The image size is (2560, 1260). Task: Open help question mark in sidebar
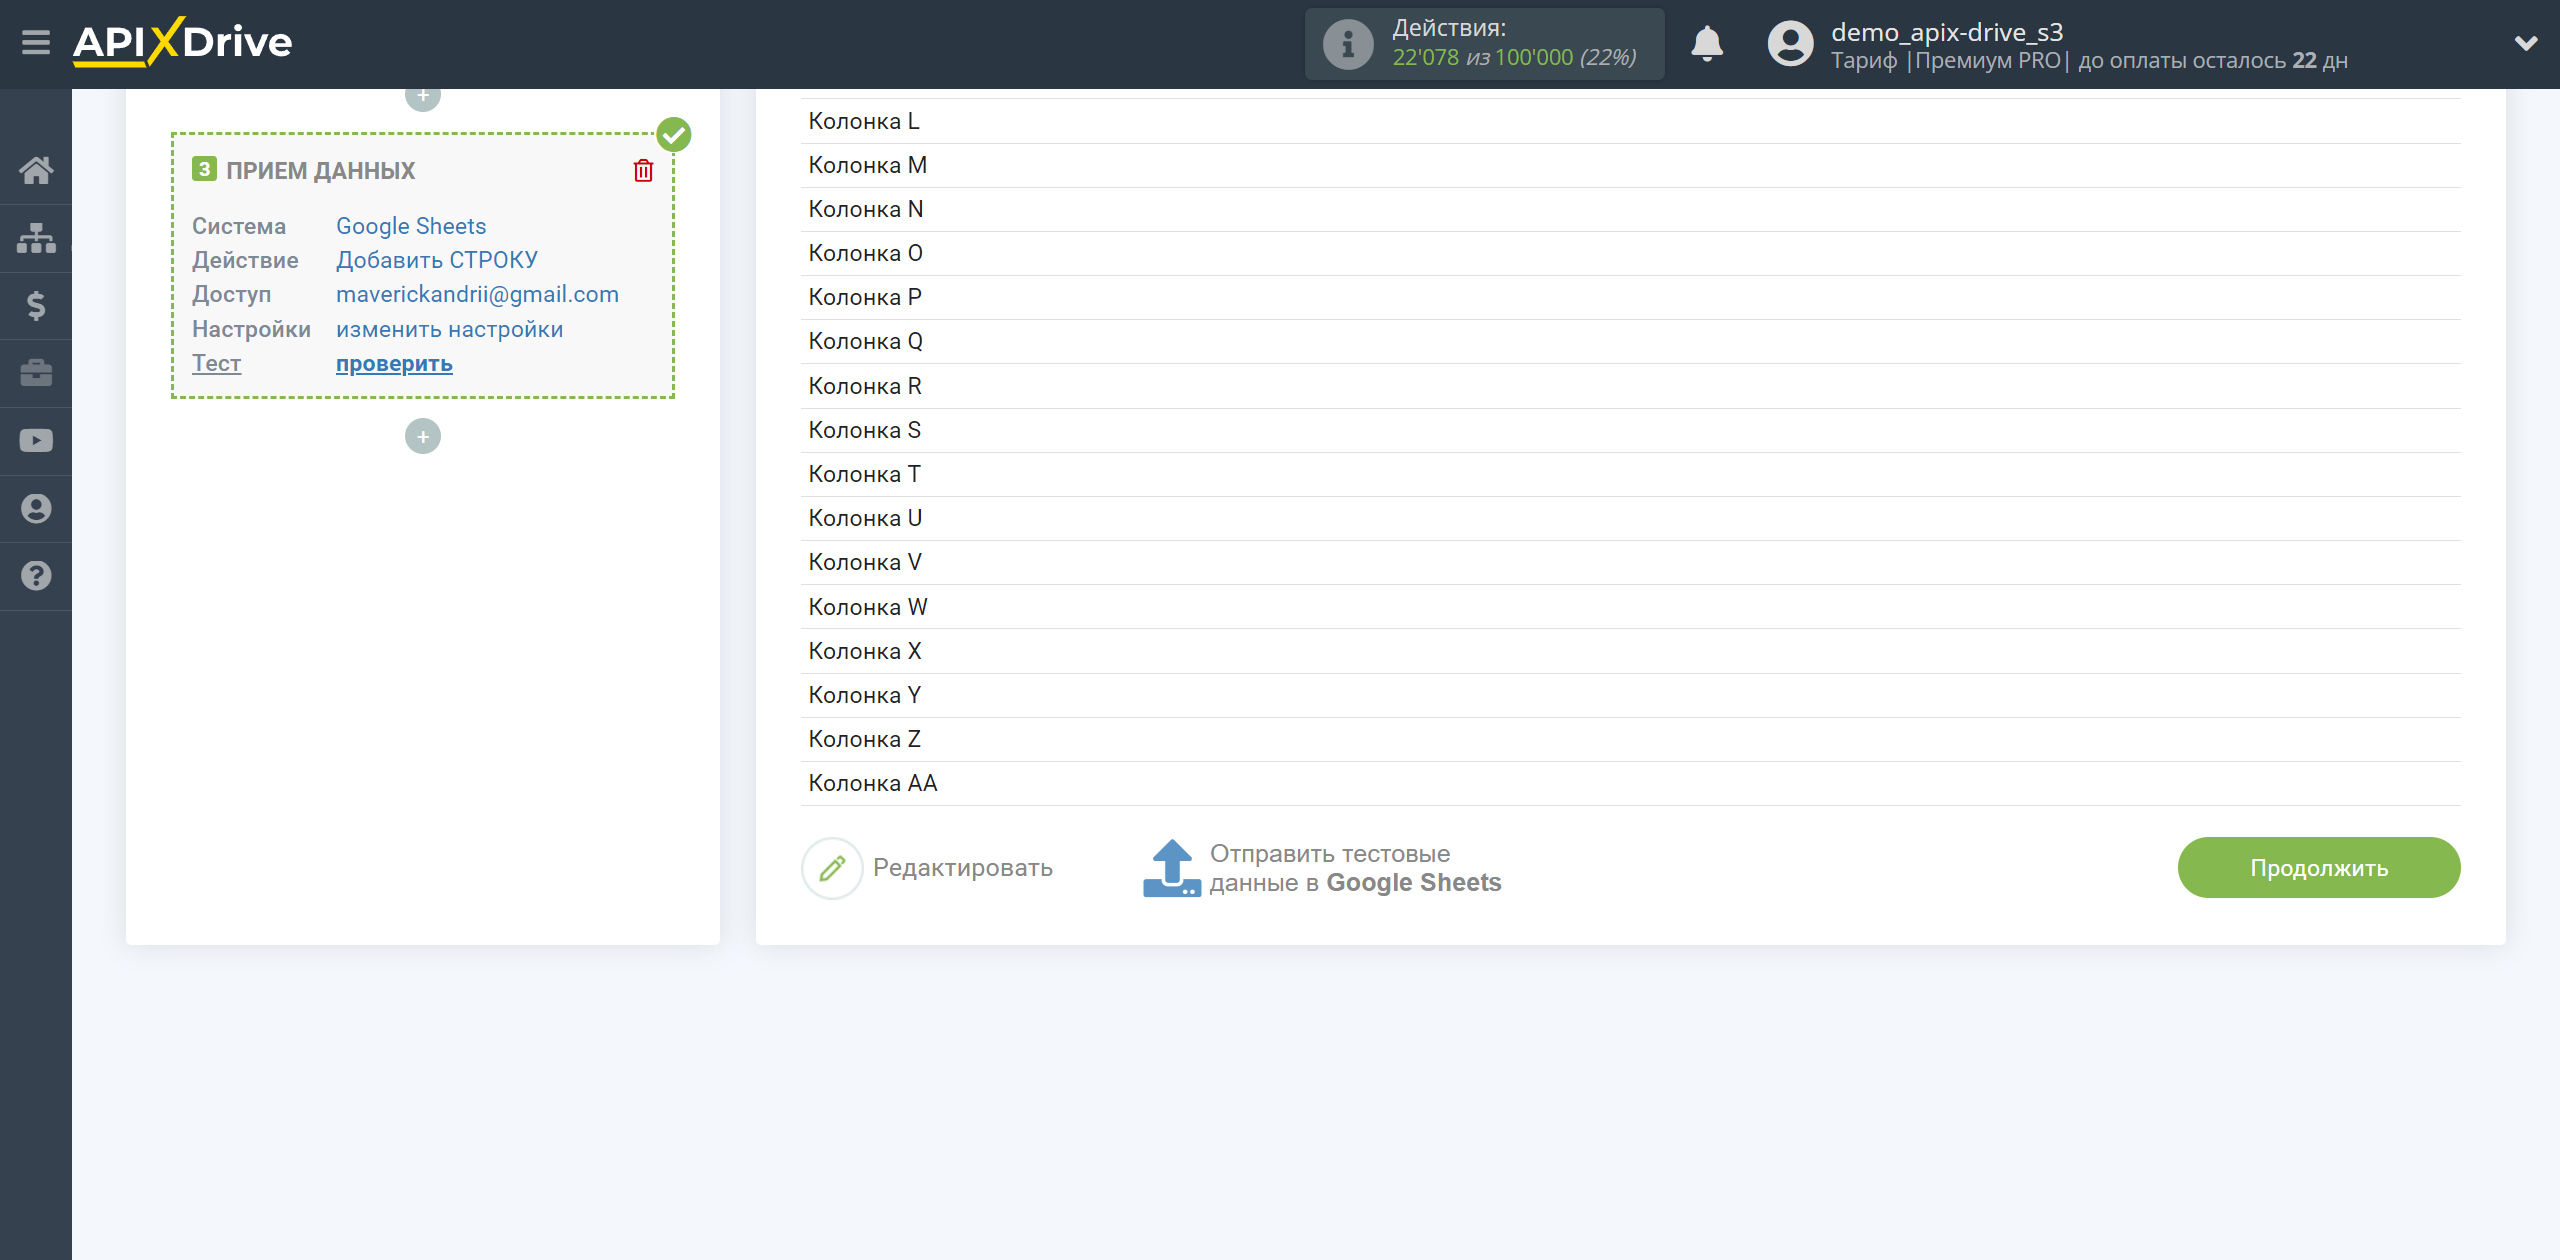coord(36,576)
